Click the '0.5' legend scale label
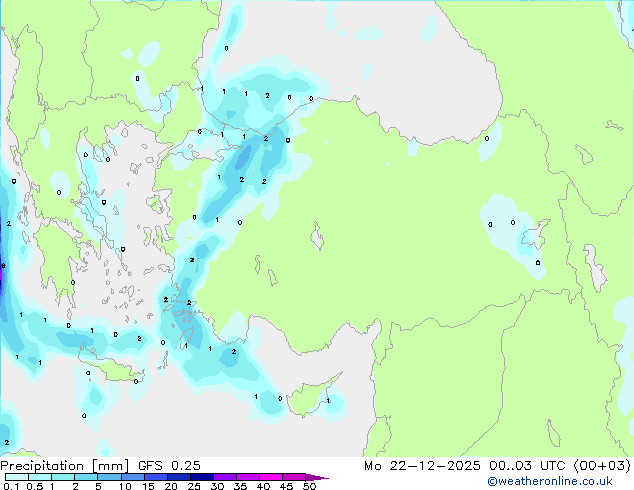Image resolution: width=634 pixels, height=490 pixels. point(35,486)
